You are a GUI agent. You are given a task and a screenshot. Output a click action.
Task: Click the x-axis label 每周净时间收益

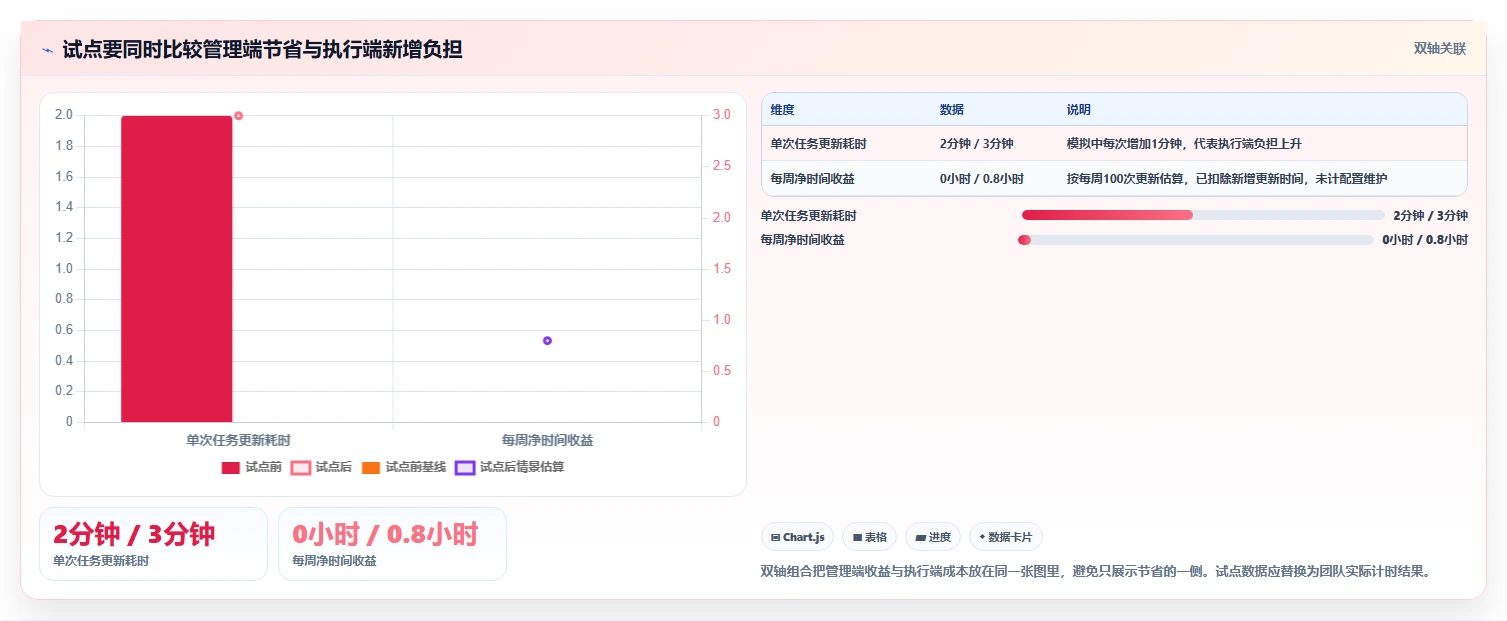click(548, 439)
